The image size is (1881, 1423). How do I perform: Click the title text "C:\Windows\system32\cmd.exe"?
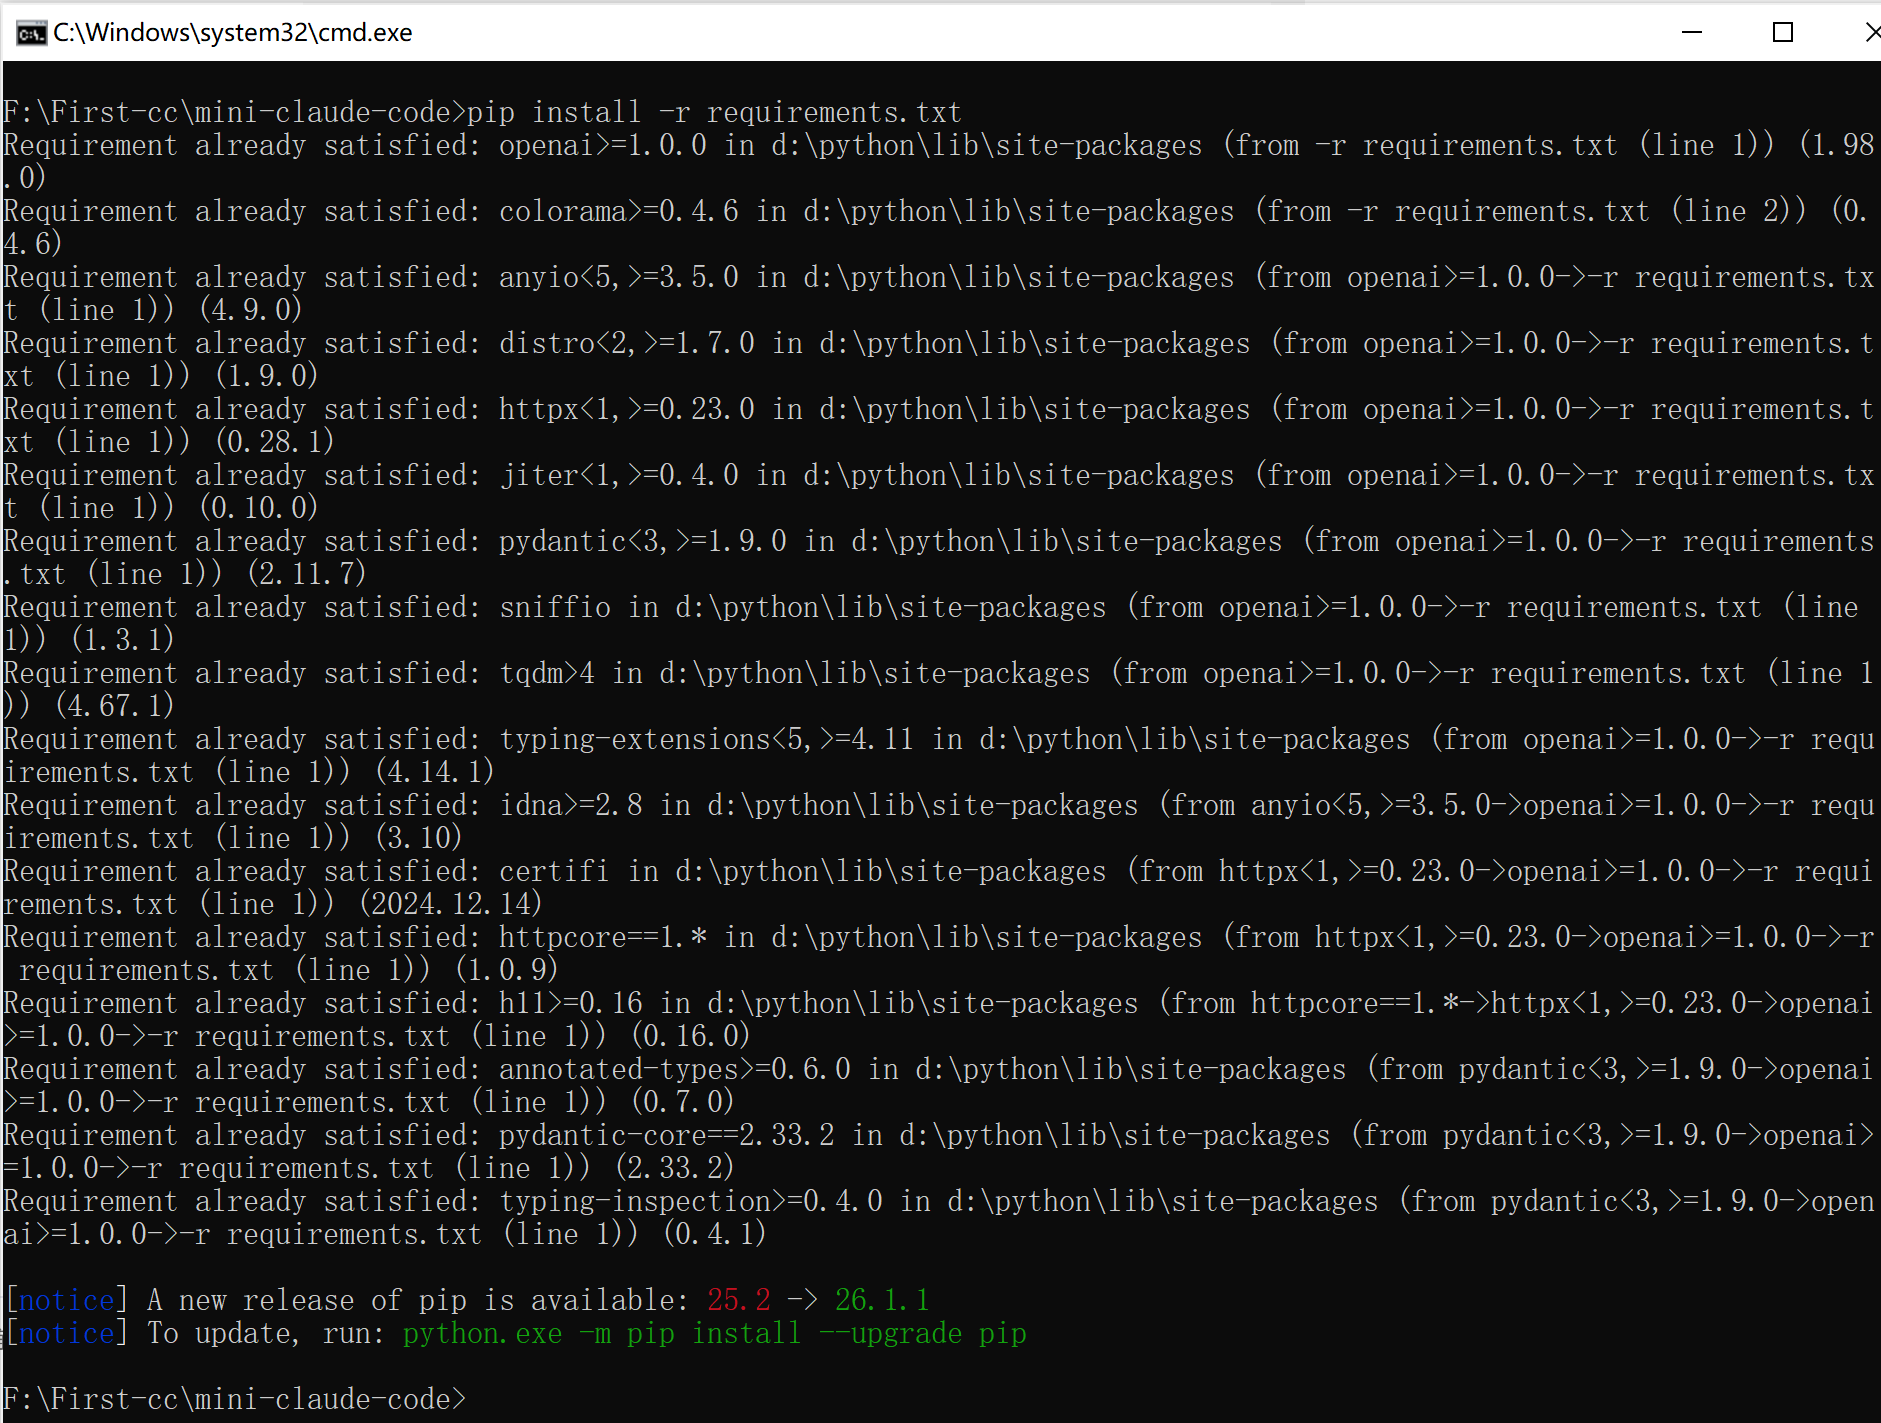coord(233,33)
